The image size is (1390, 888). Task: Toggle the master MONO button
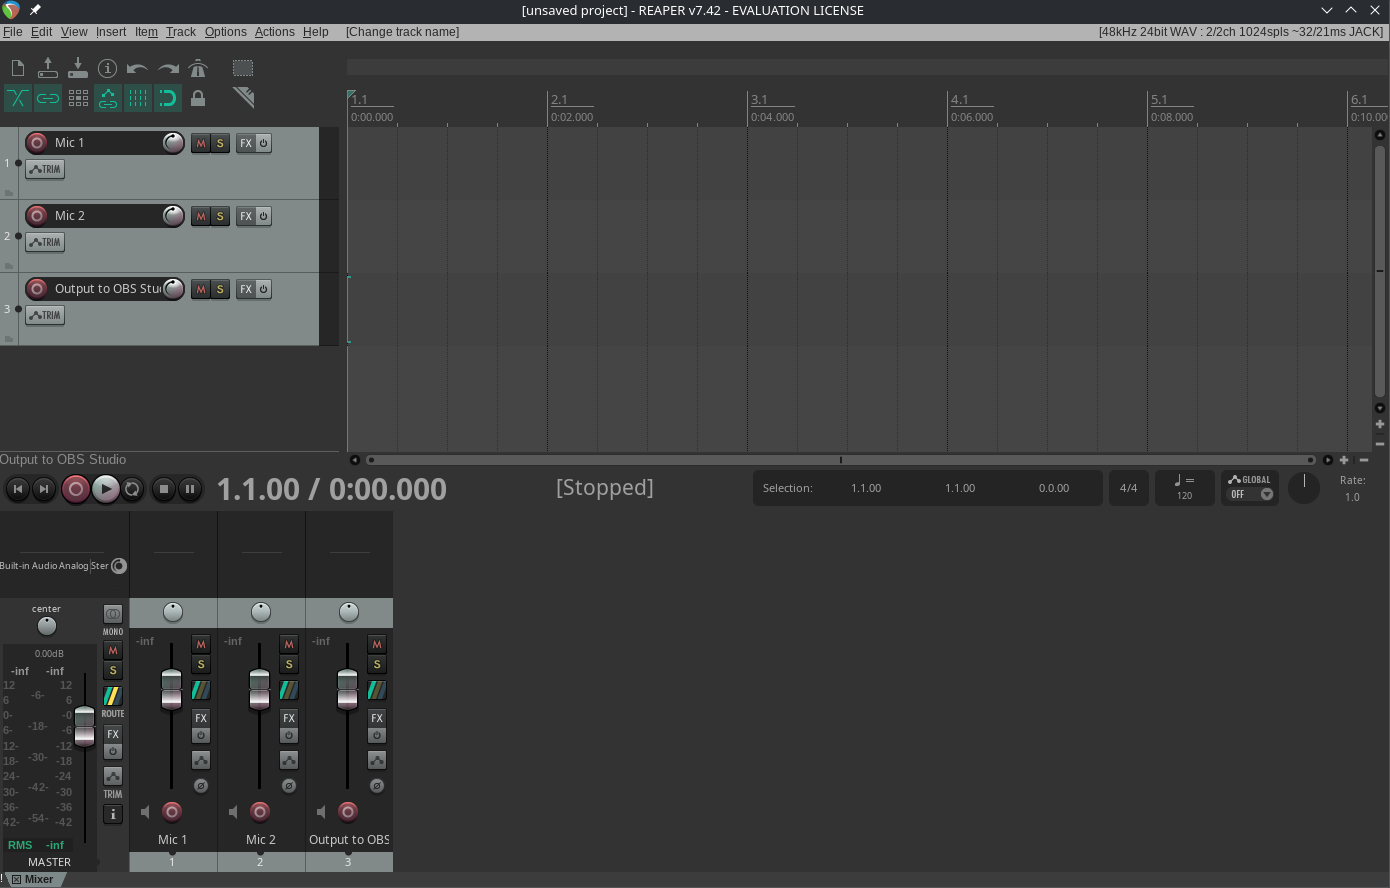pyautogui.click(x=113, y=615)
